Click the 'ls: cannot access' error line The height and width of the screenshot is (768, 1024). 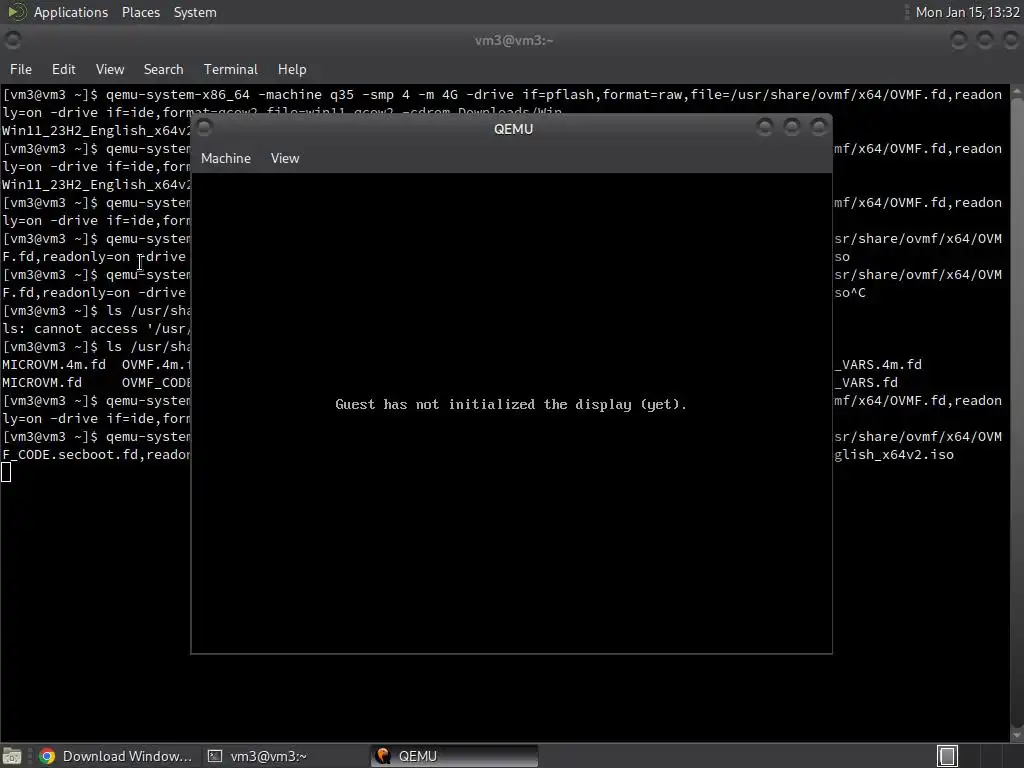pyautogui.click(x=96, y=328)
